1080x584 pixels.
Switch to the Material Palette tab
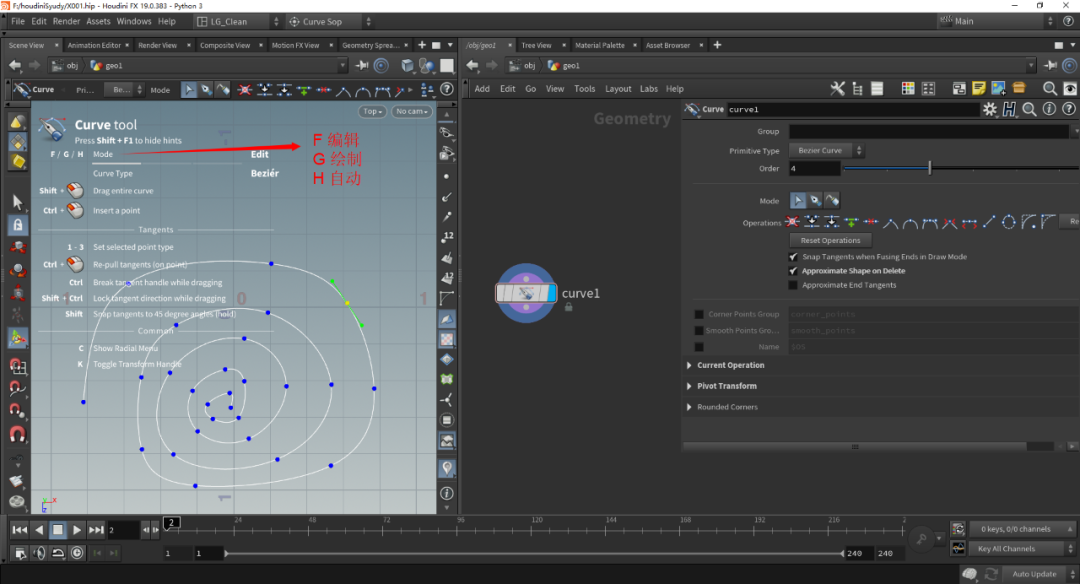coord(600,45)
